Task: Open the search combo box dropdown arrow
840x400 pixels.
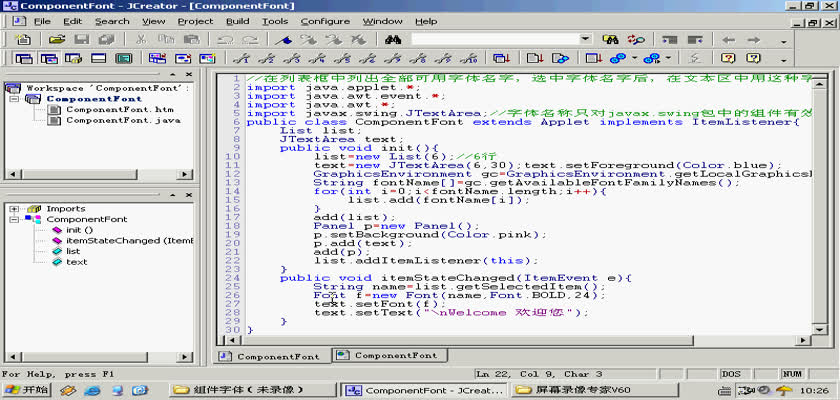Action: [585, 39]
